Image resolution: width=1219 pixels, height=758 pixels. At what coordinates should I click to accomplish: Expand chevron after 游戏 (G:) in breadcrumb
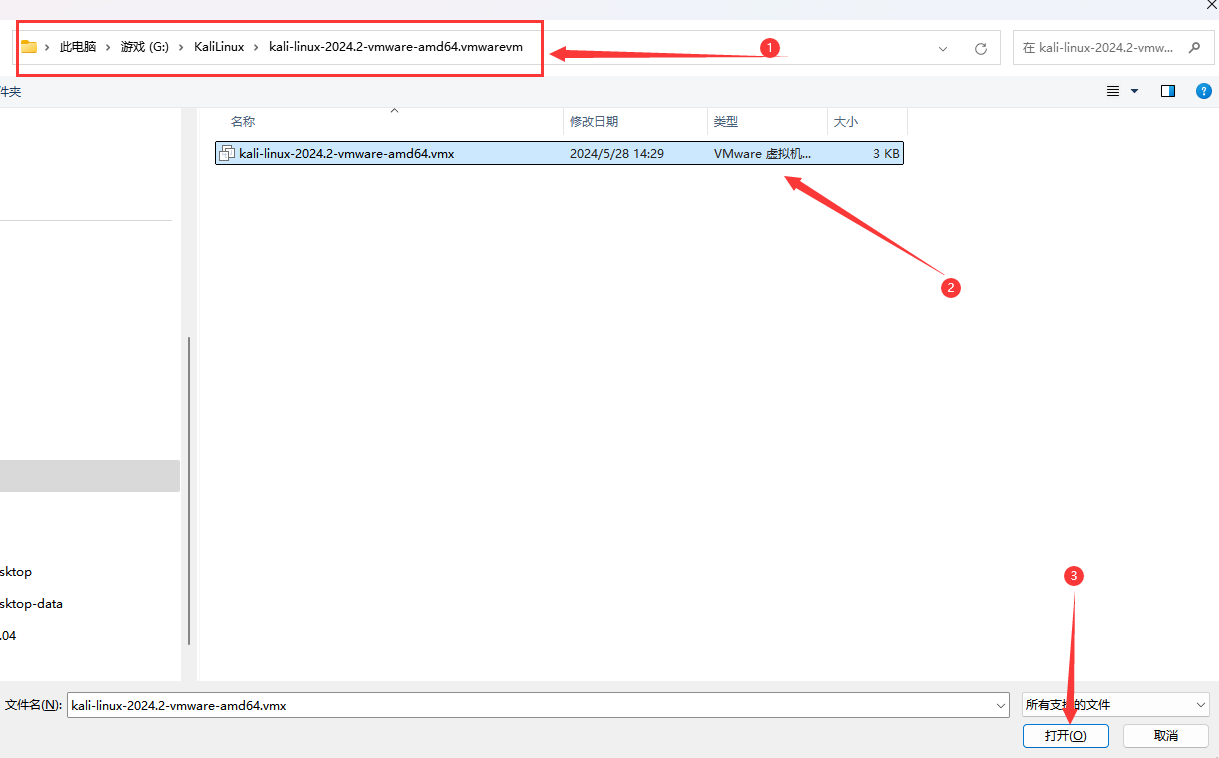[x=181, y=47]
